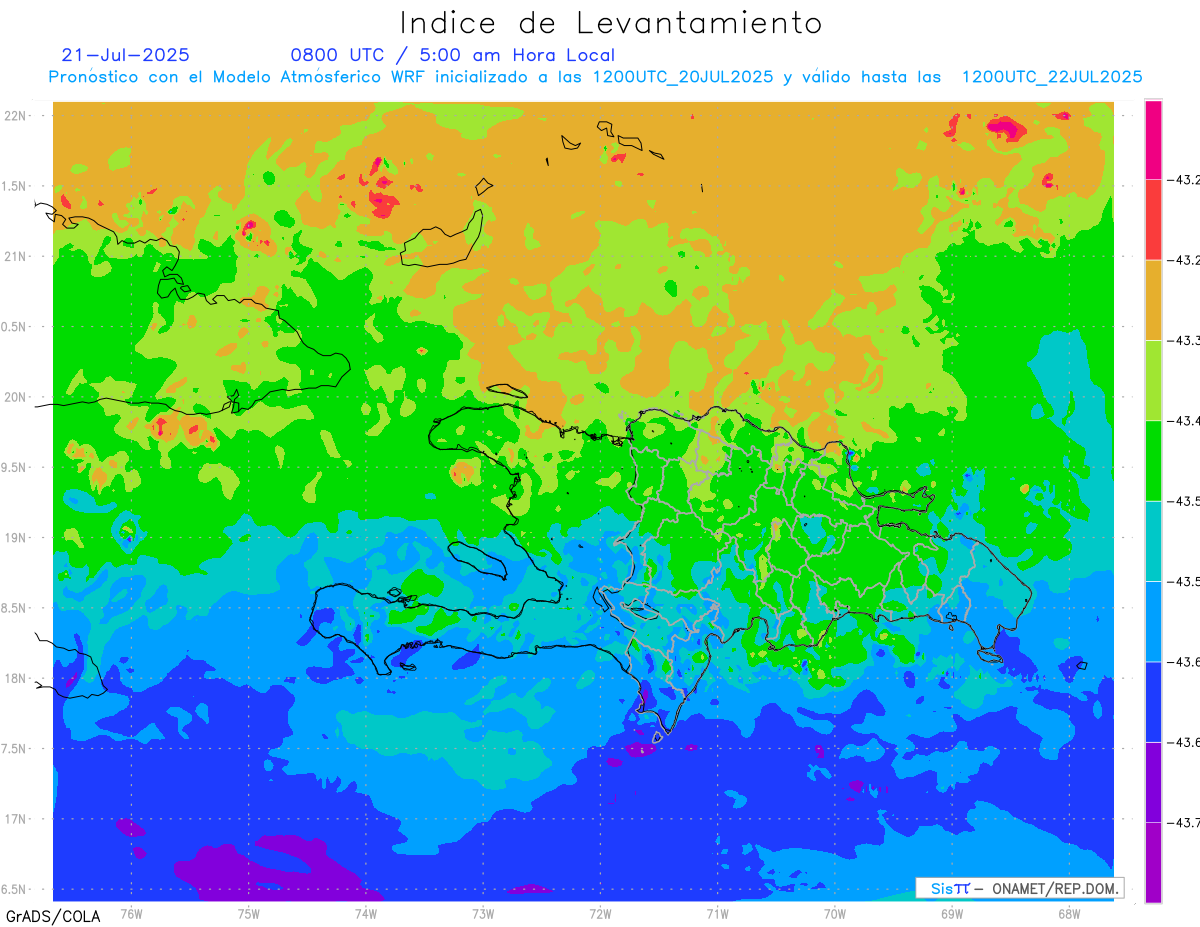
Task: Click the 'SisTT - ONAMET/REP.DOM.' stamp
Action: point(1020,888)
